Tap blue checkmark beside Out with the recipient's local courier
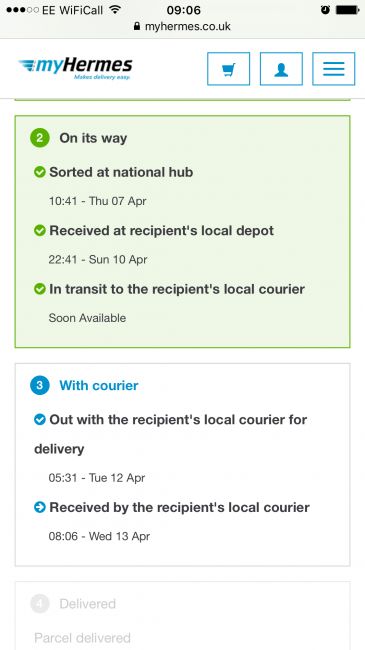Screen dimensions: 365x650 [x=40, y=420]
